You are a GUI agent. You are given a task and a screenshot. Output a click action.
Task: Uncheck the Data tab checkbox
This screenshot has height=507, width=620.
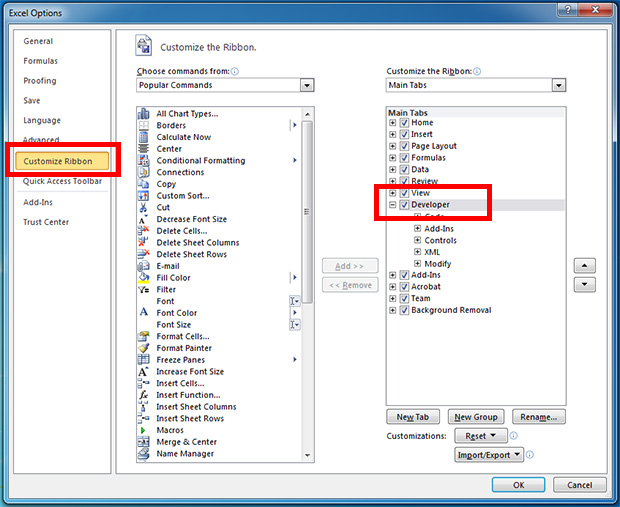pos(404,169)
